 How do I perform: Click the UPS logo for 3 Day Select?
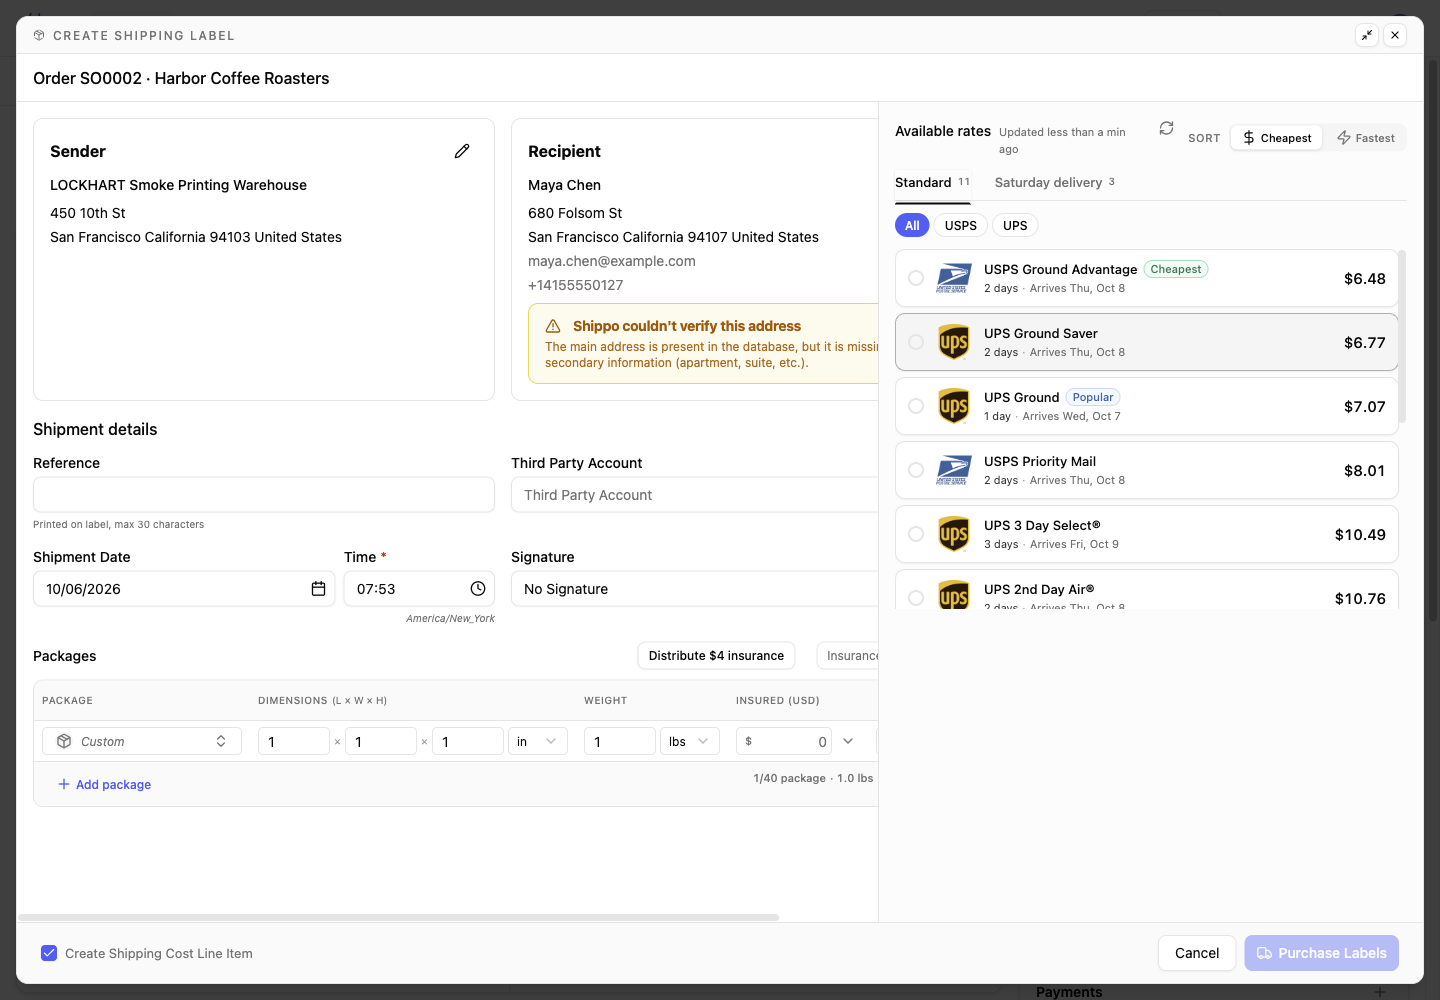(953, 534)
